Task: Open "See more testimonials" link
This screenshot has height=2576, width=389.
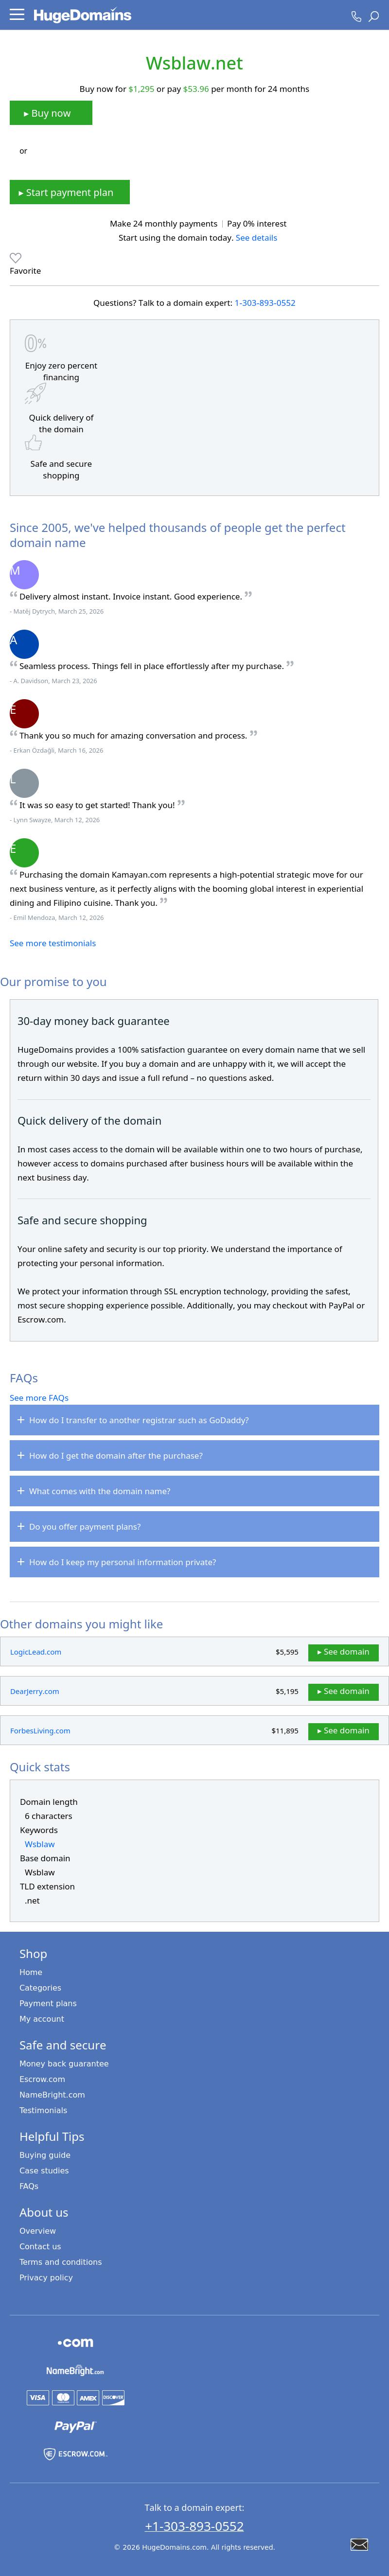Action: (x=53, y=943)
